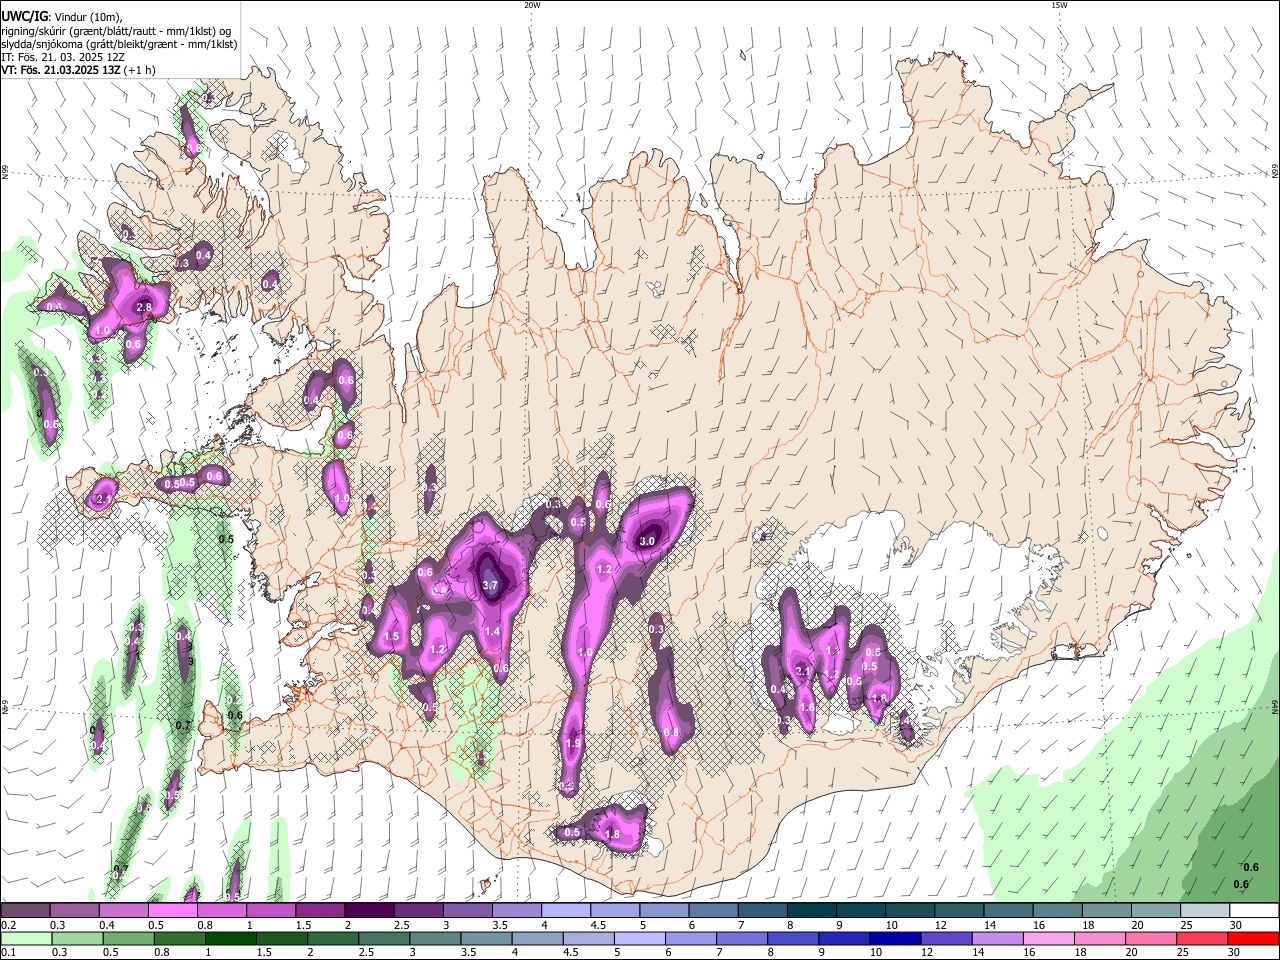Pick the light grey 25 mm swatch in upper legend
This screenshot has height=960, width=1280.
1203,911
